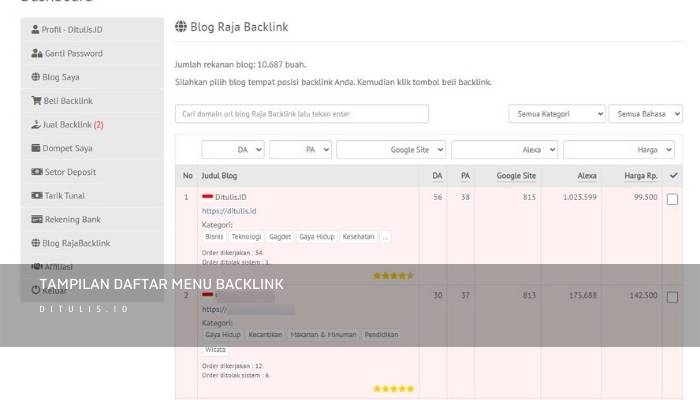The width and height of the screenshot is (700, 400).
Task: Open https://ditulis.id link
Action: coord(229,211)
